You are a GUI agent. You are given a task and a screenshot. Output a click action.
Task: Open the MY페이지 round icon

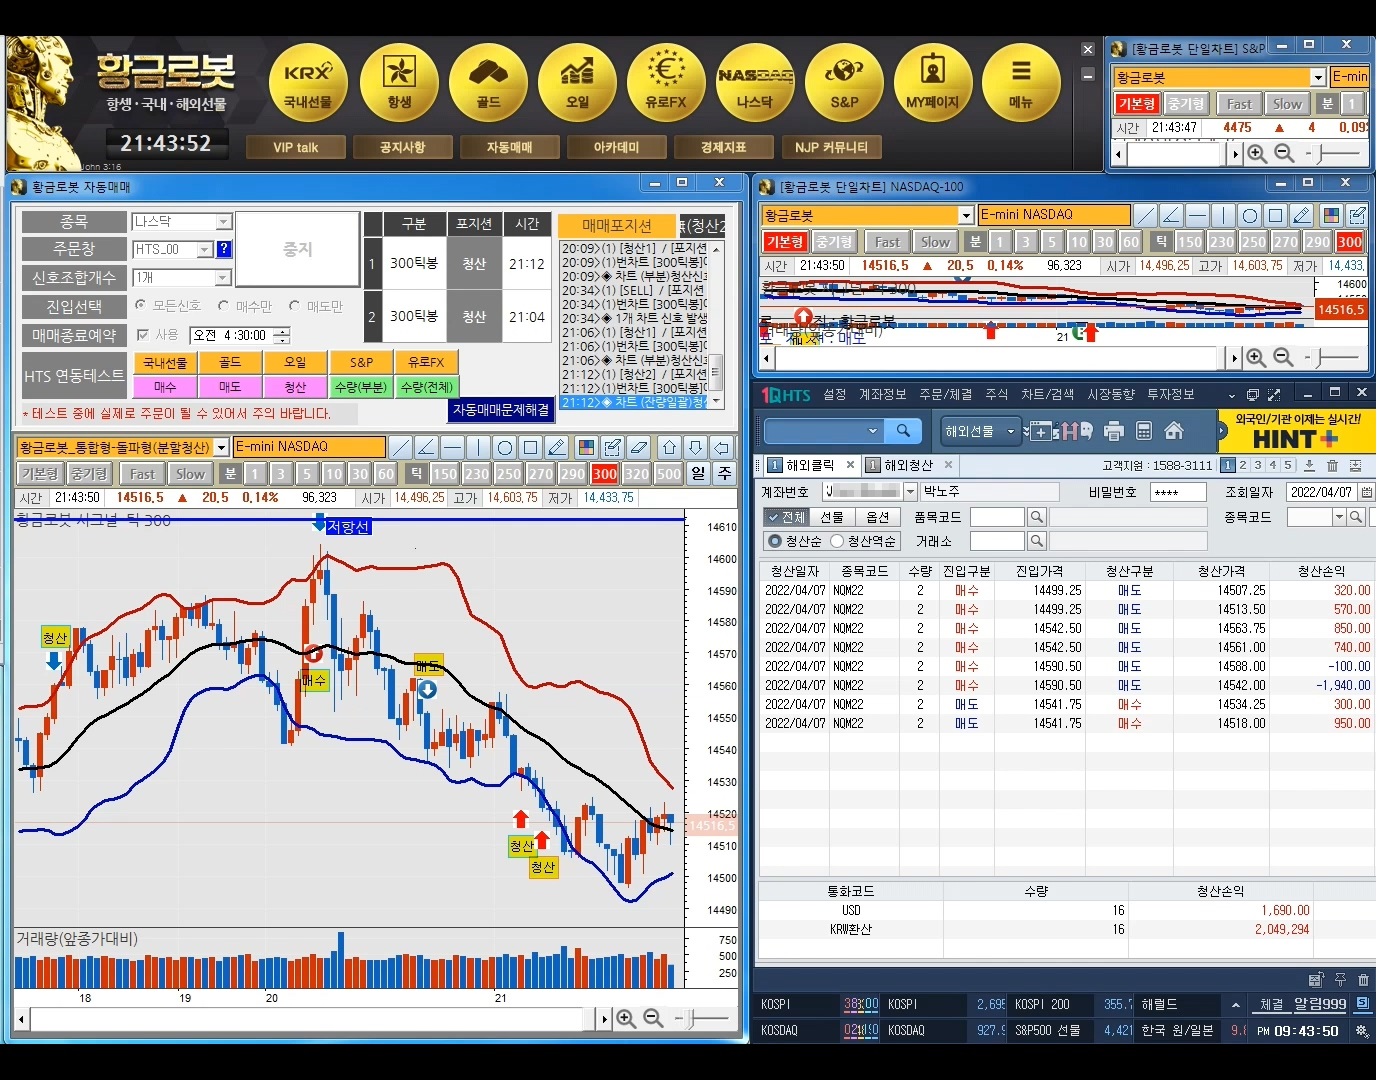(932, 82)
